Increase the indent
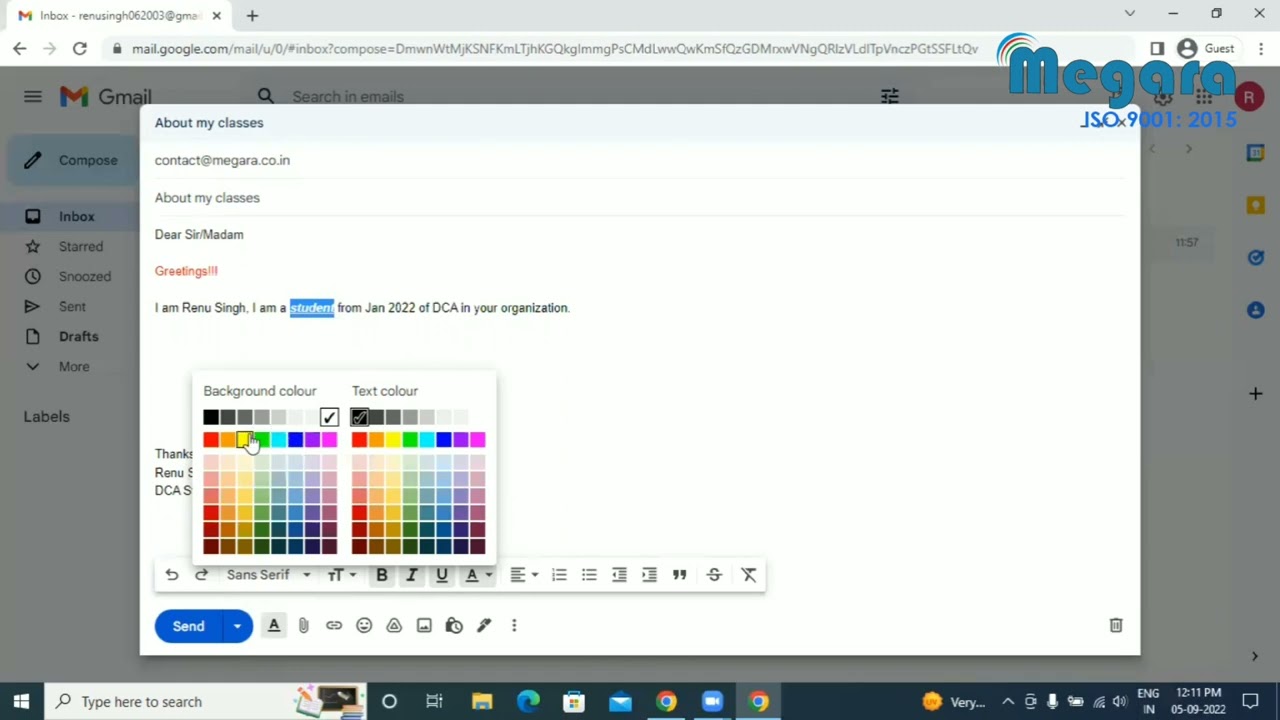1280x720 pixels. [649, 575]
